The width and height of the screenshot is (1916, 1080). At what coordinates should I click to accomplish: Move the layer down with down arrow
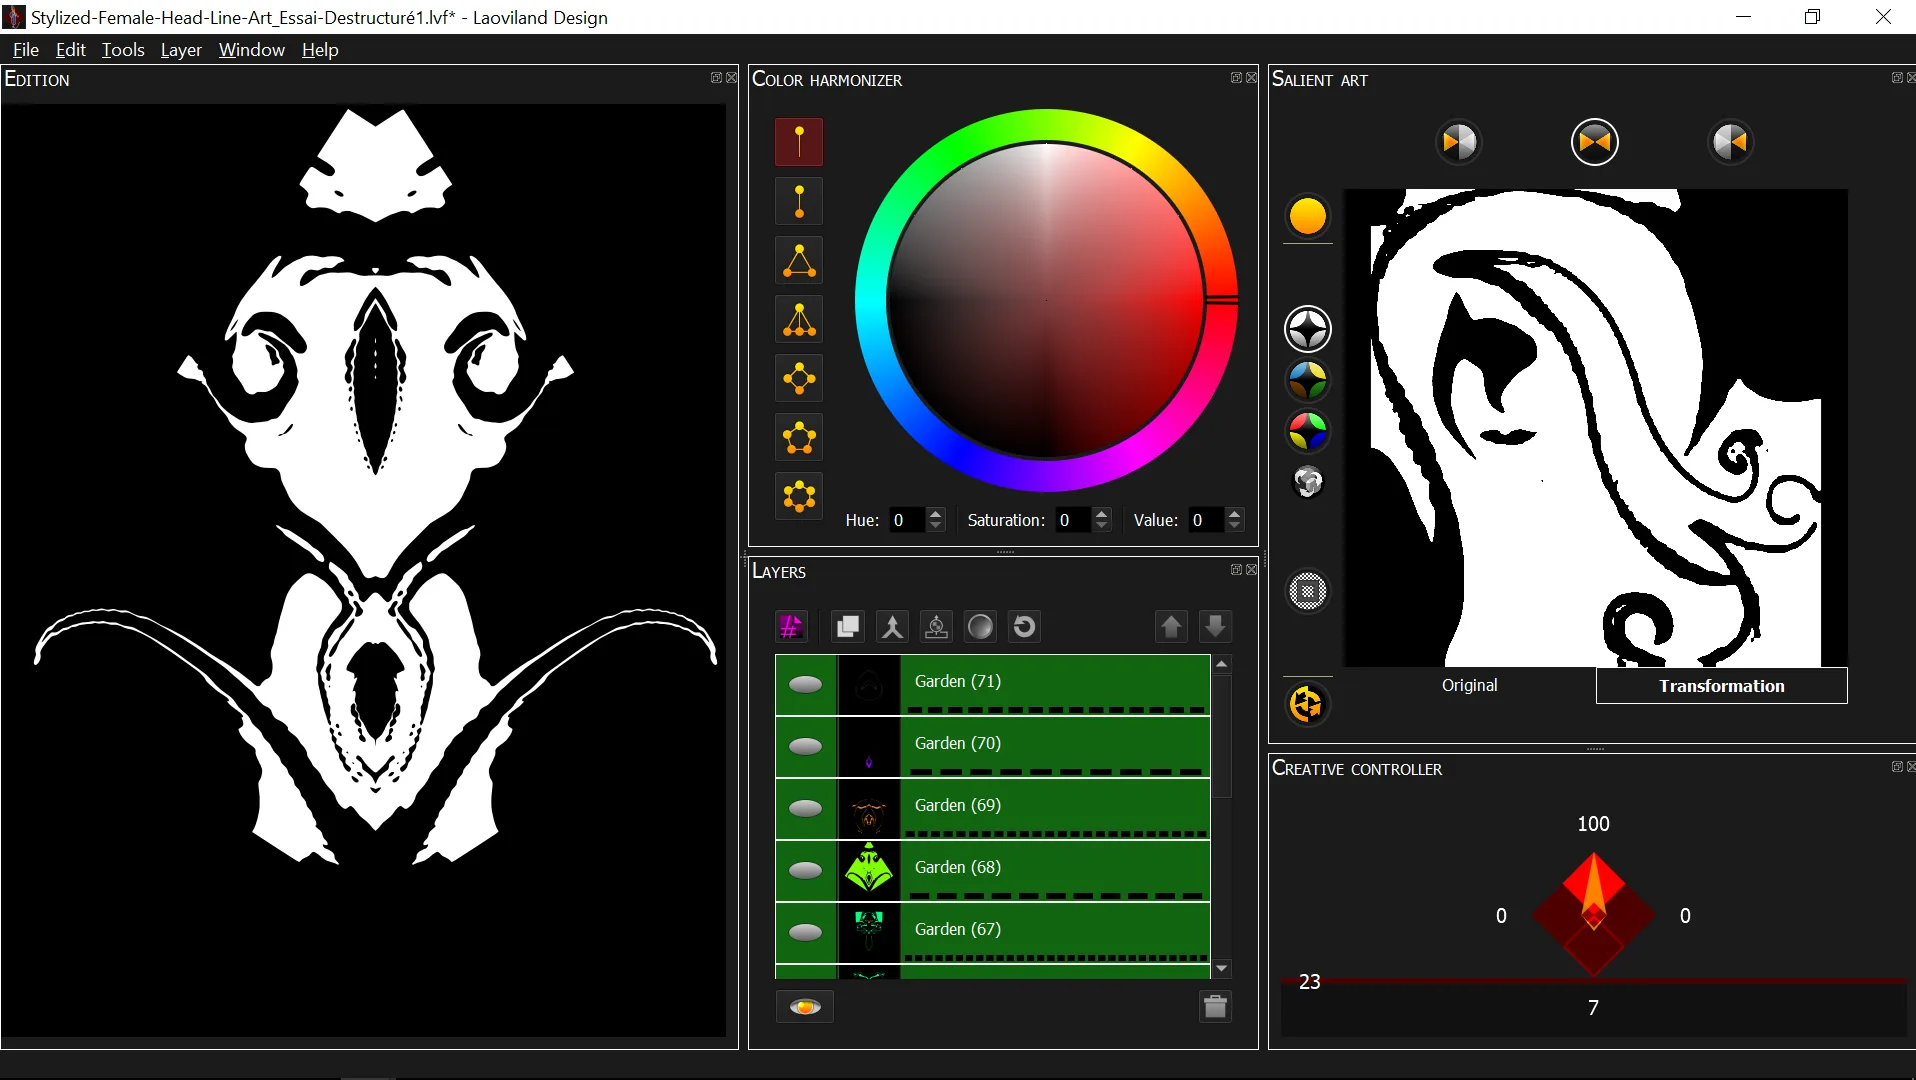click(x=1215, y=627)
